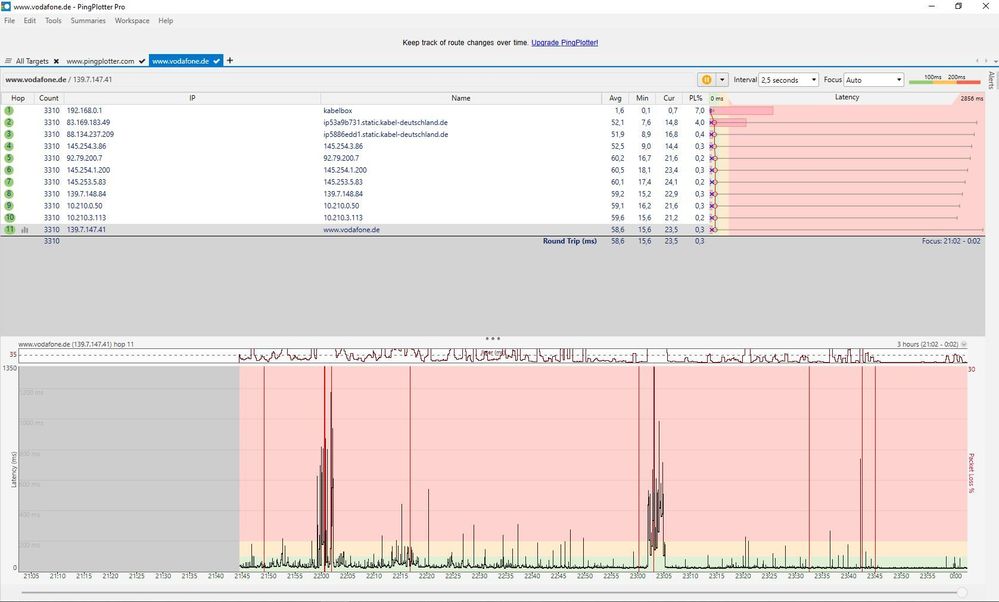Click the timeline scrollbar thumb at the bottom
The width and height of the screenshot is (999, 602).
click(x=961, y=593)
